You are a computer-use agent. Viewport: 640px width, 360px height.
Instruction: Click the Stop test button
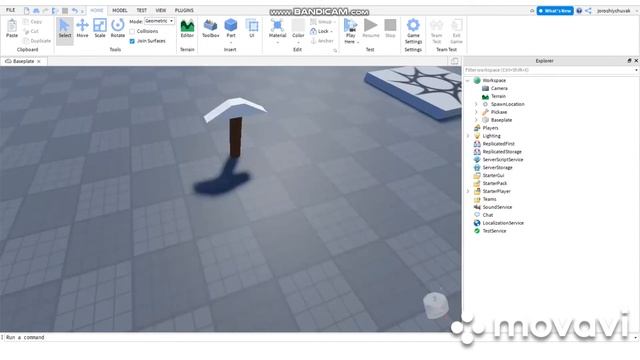(390, 29)
